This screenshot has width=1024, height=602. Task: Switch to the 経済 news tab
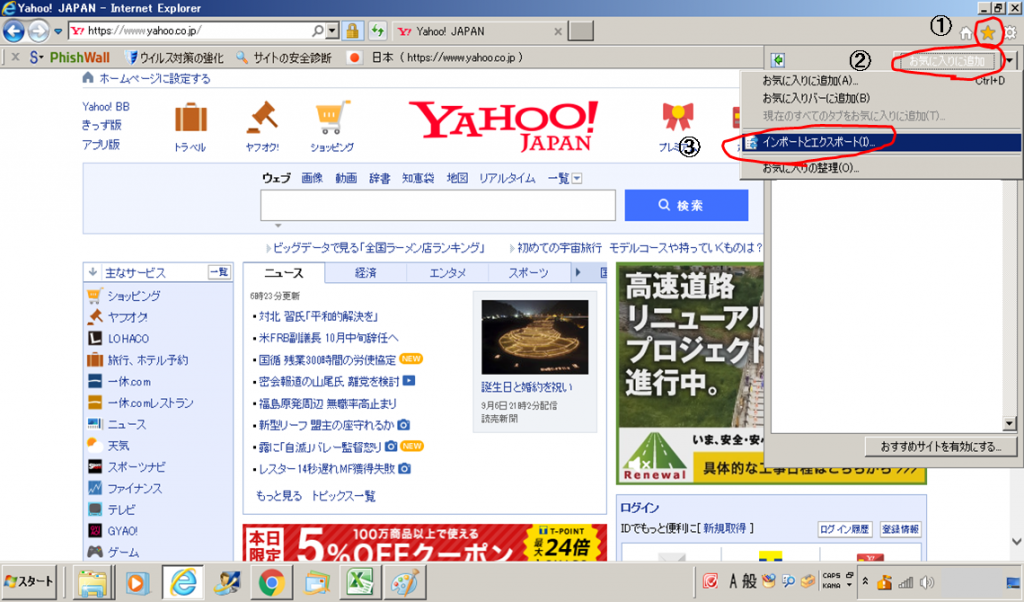pyautogui.click(x=366, y=272)
